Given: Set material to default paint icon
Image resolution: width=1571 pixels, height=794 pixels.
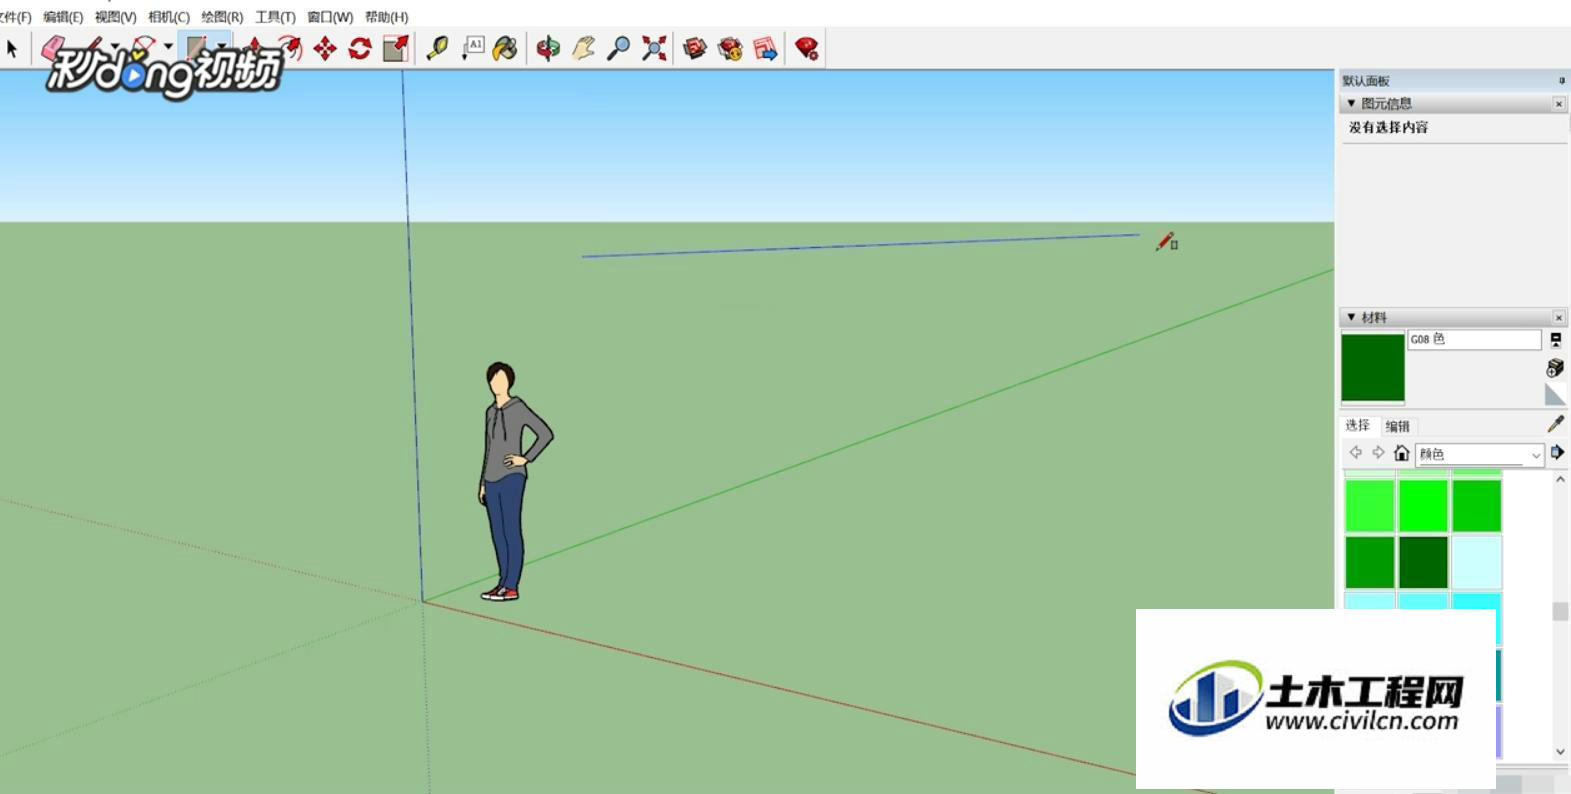Looking at the screenshot, I should (x=1555, y=394).
